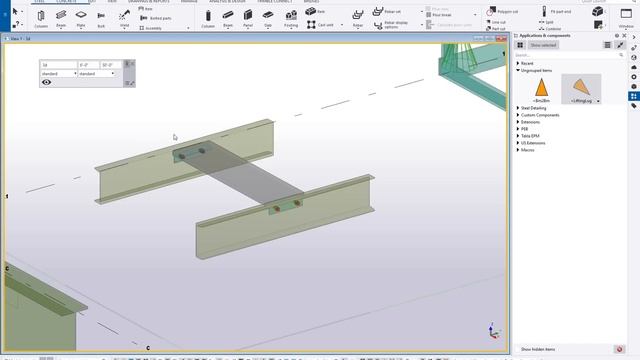This screenshot has width=640, height=360.
Task: Select the Weld tool
Action: (124, 19)
